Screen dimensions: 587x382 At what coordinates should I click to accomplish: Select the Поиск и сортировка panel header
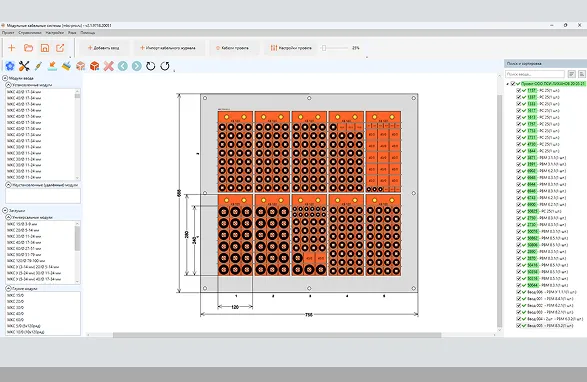coord(545,64)
